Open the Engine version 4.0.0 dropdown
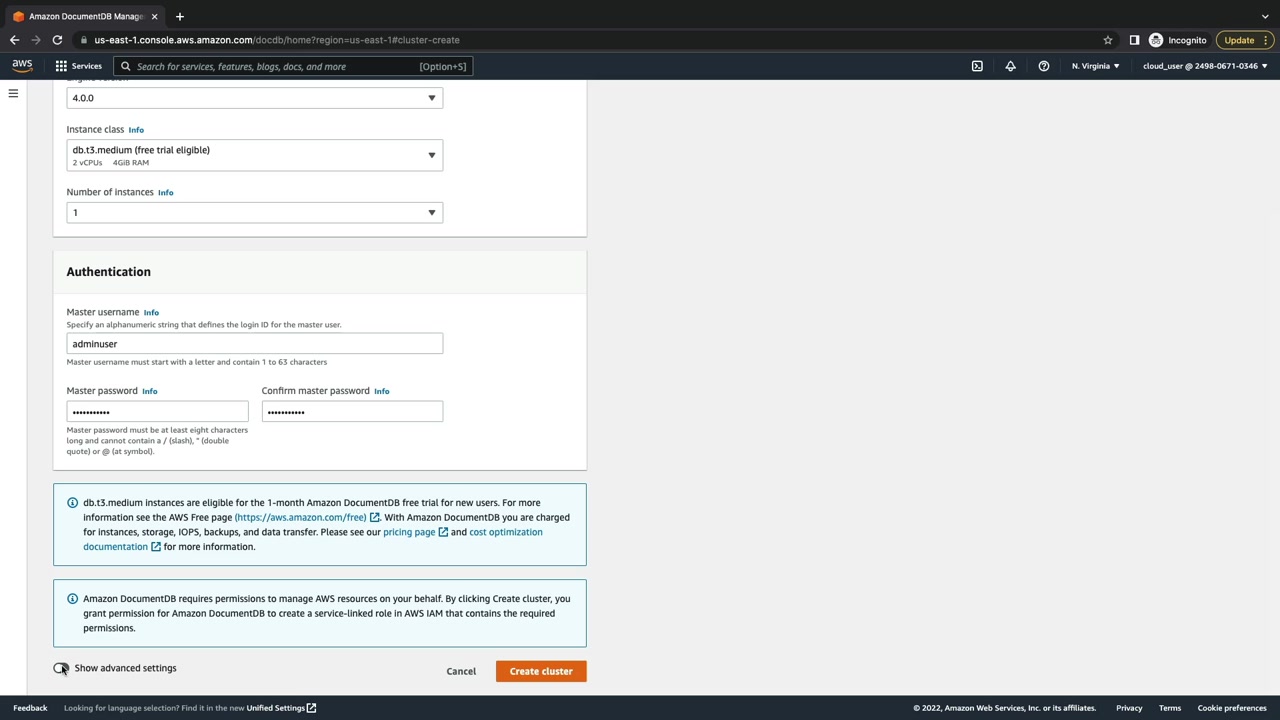The width and height of the screenshot is (1280, 720). [255, 98]
